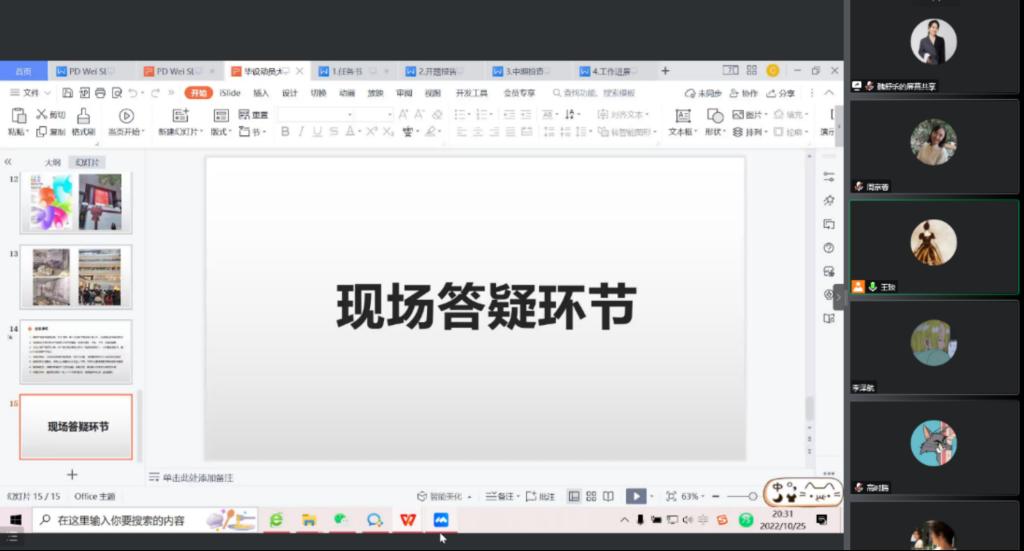Screen dimensions: 1024x551
Task: Insert a text box (文本框)
Action: click(682, 116)
